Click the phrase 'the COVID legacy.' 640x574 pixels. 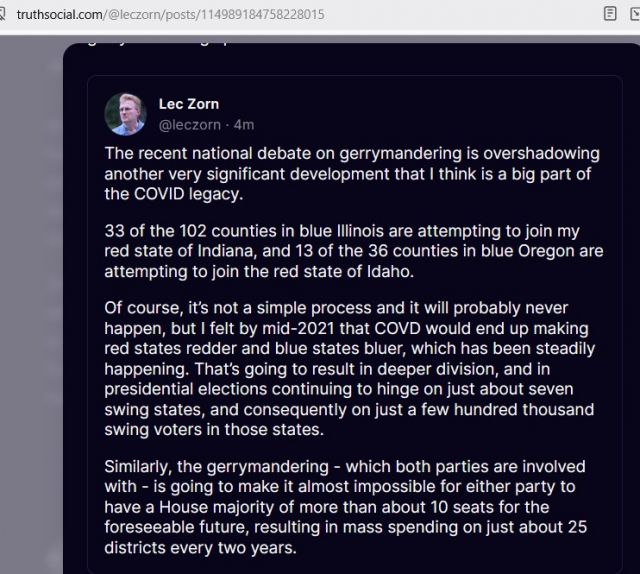pos(173,194)
